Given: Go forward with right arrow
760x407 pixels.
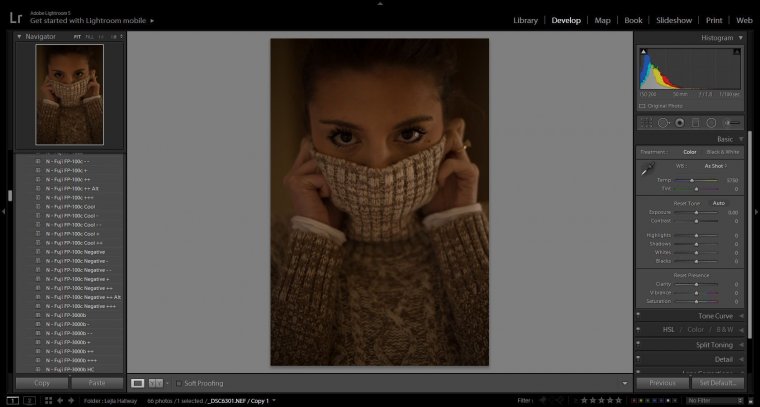Looking at the screenshot, I should pos(71,401).
